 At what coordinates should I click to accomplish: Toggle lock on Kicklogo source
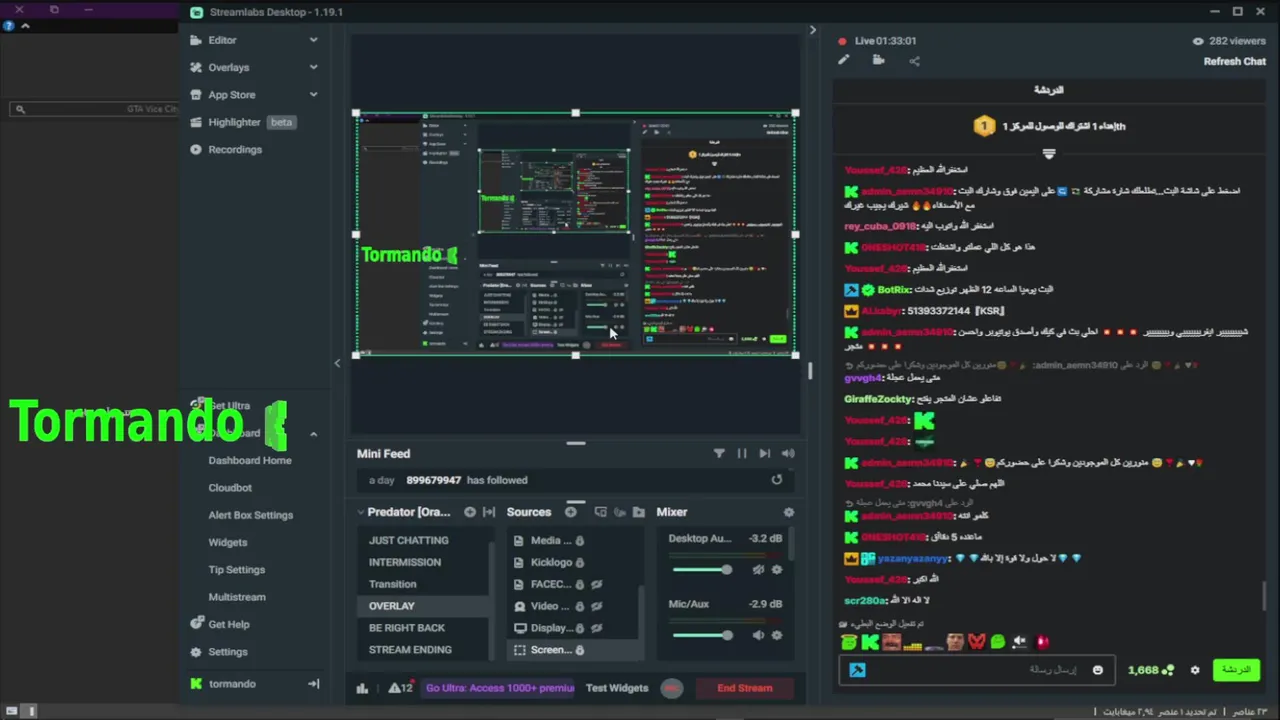click(581, 562)
